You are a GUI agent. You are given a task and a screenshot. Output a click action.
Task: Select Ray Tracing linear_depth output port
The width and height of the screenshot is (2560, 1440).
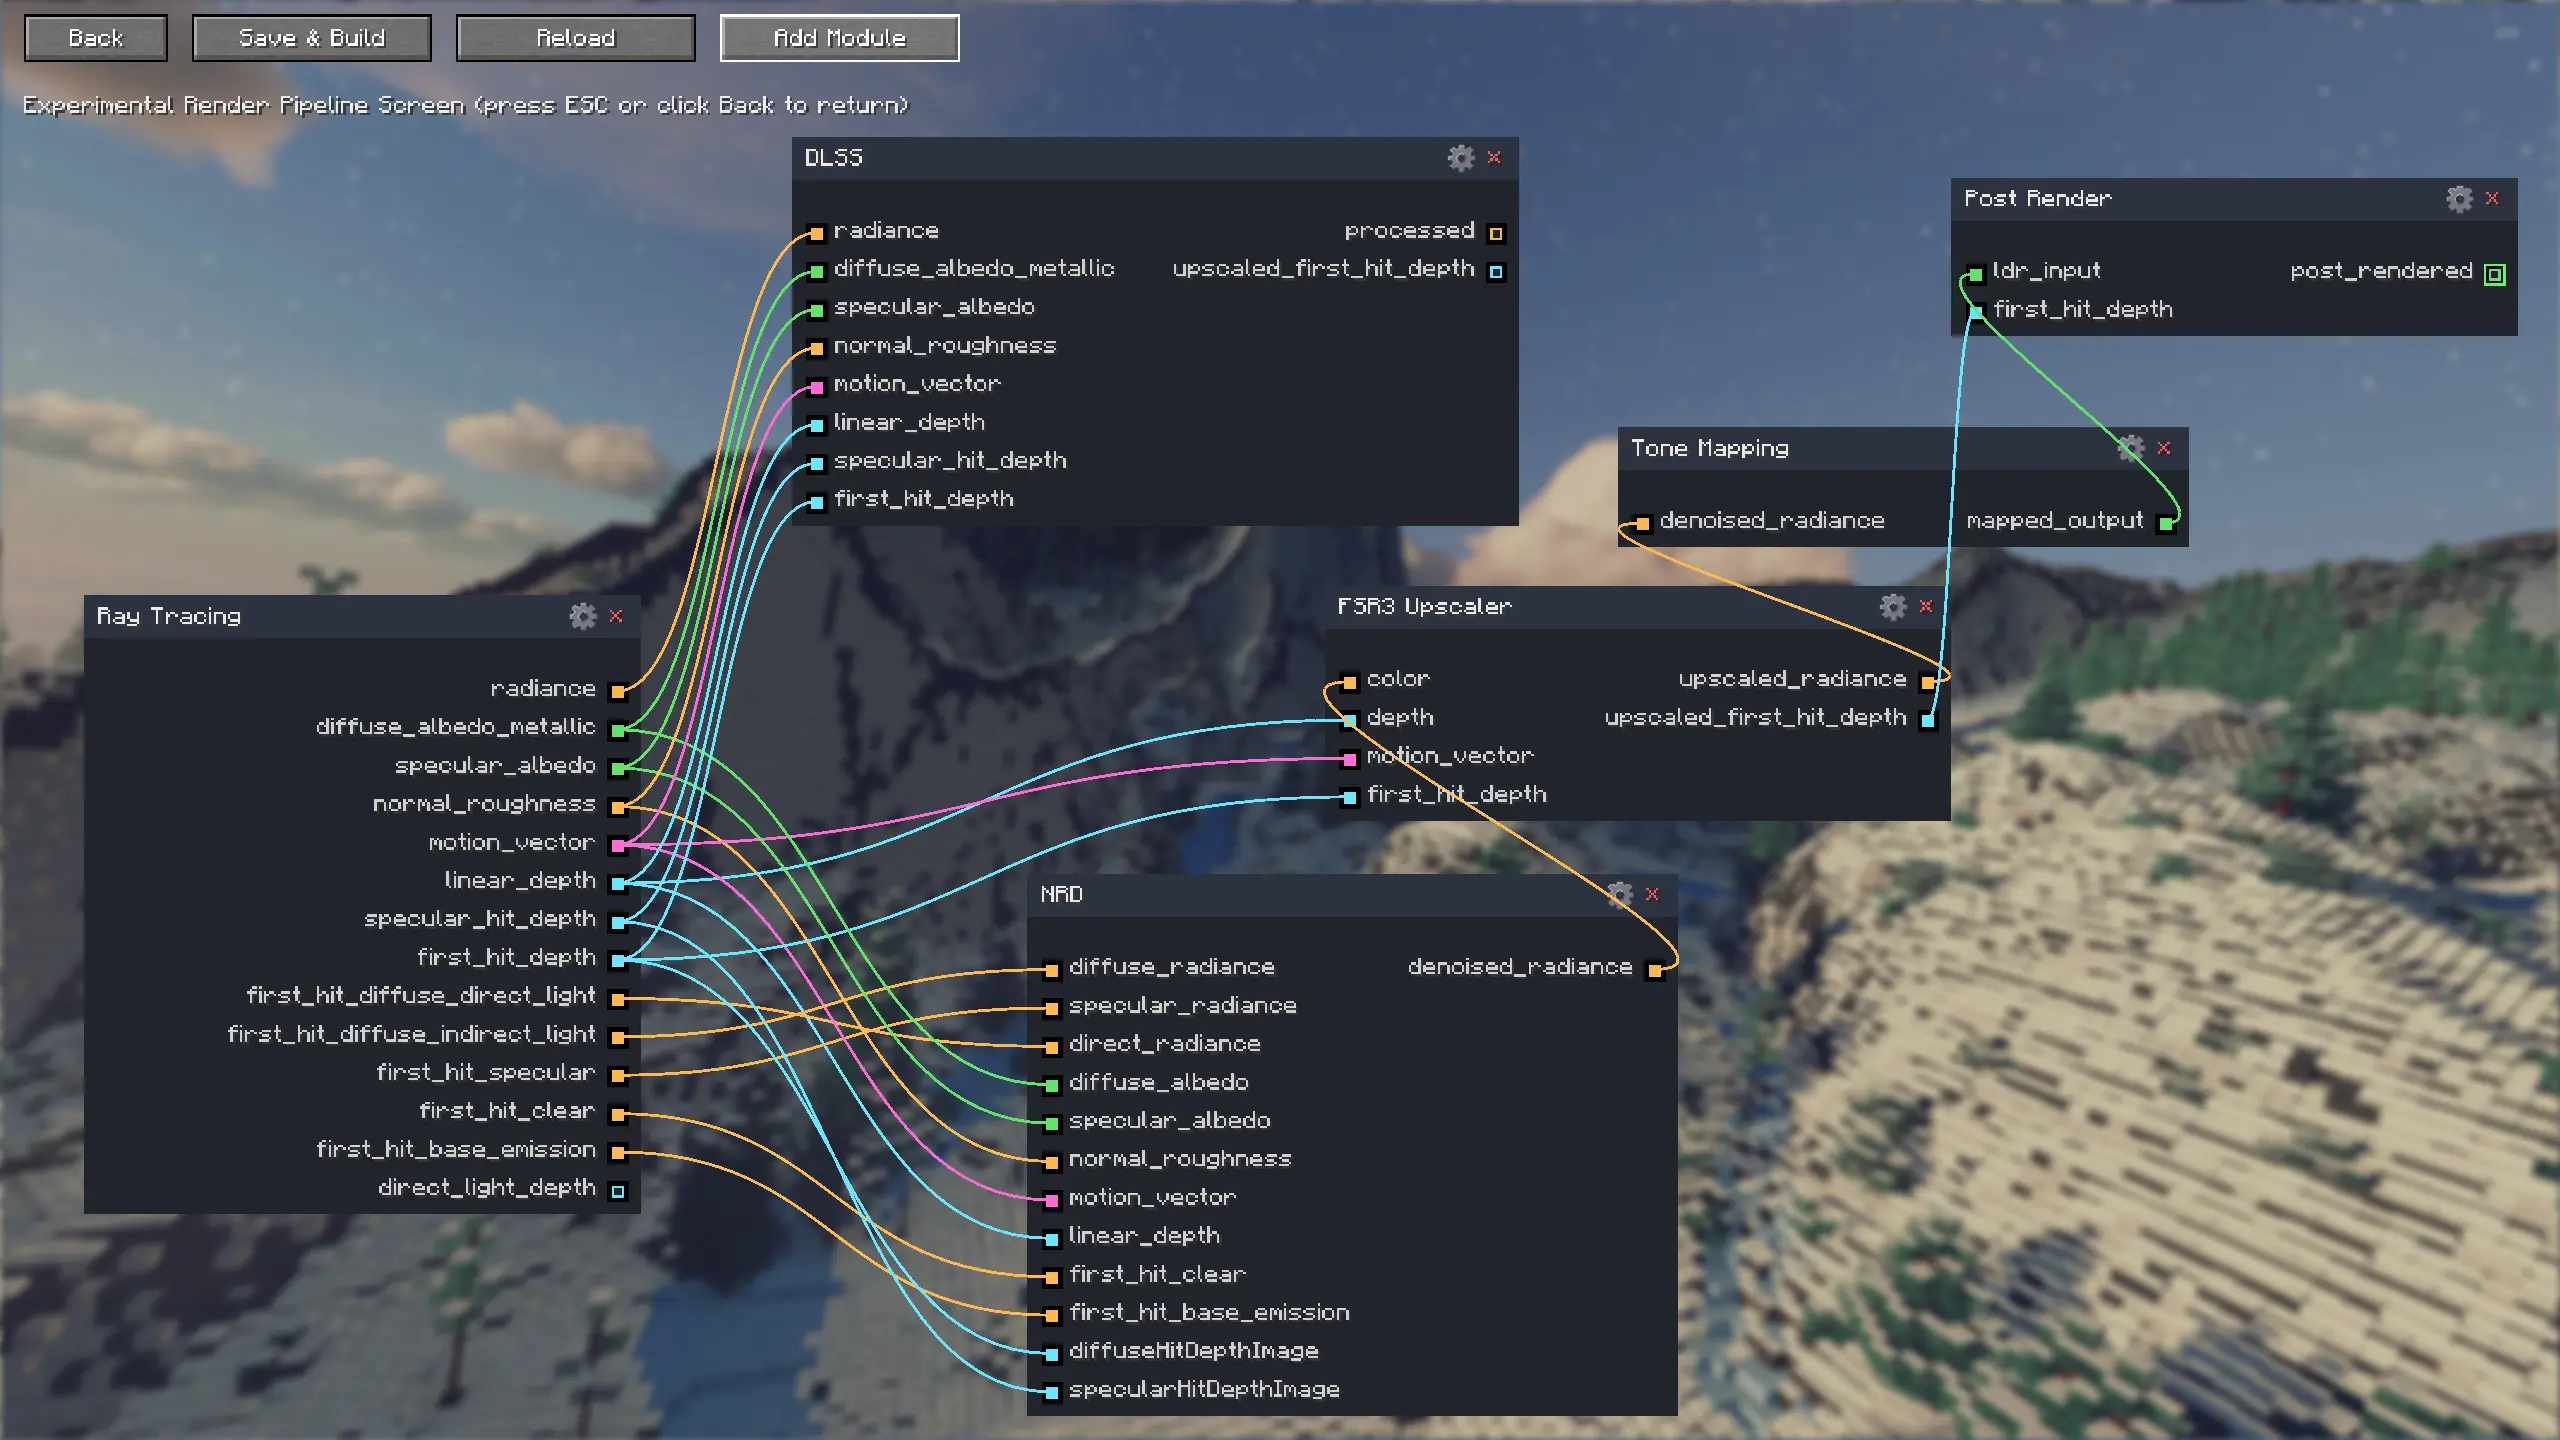pos(618,883)
